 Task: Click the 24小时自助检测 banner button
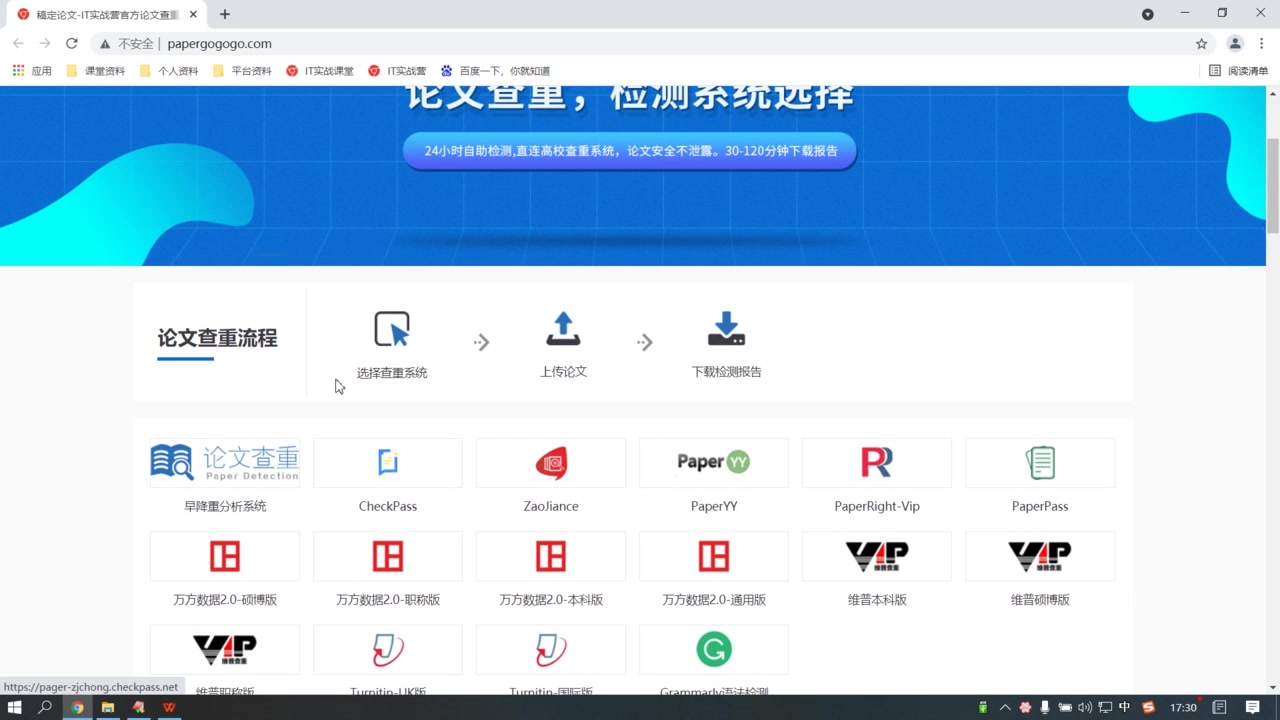pyautogui.click(x=630, y=150)
